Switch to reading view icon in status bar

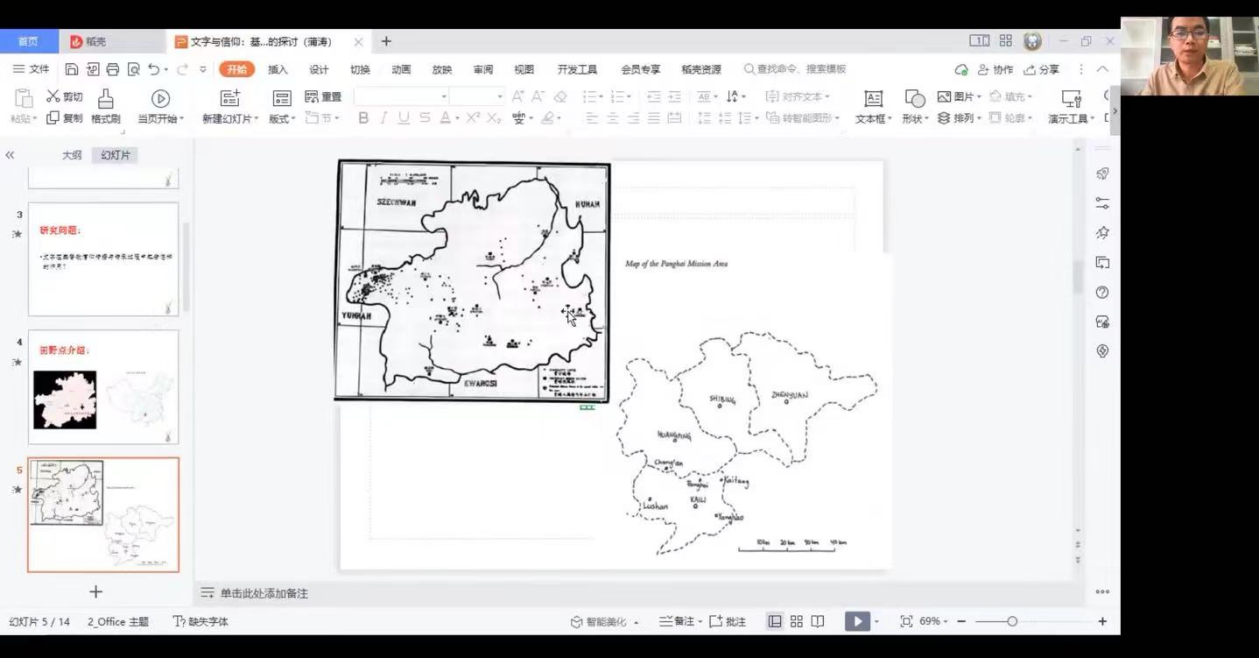click(817, 621)
